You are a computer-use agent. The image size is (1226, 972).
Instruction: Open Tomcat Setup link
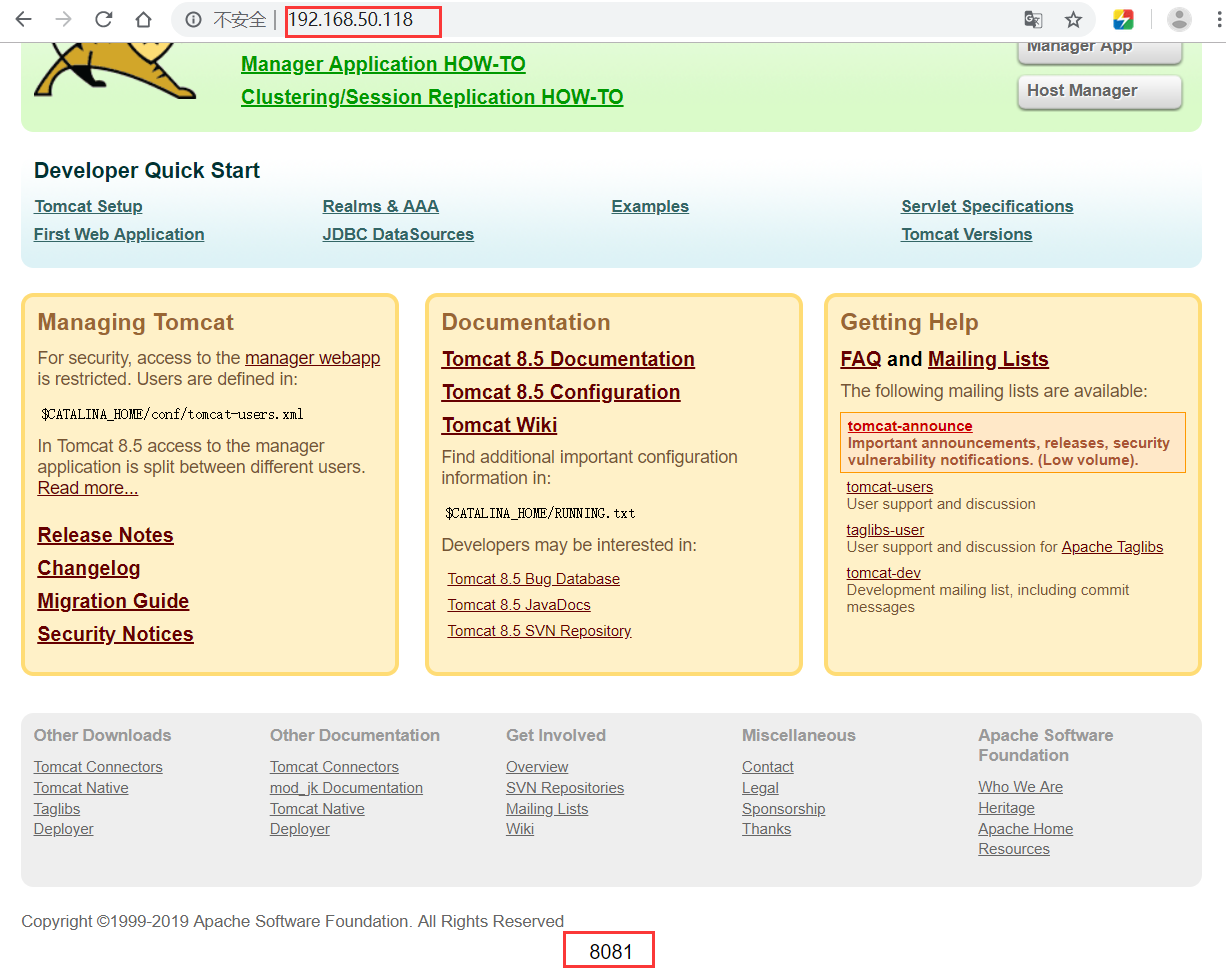coord(88,206)
